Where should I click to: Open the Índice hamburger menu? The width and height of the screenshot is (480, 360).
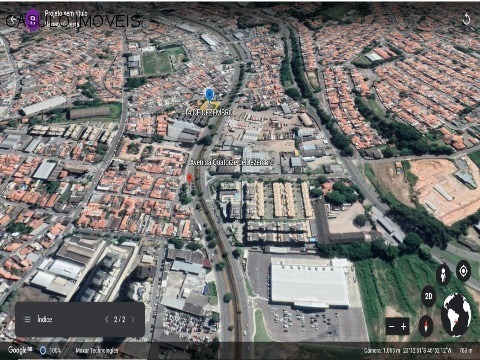(27, 319)
